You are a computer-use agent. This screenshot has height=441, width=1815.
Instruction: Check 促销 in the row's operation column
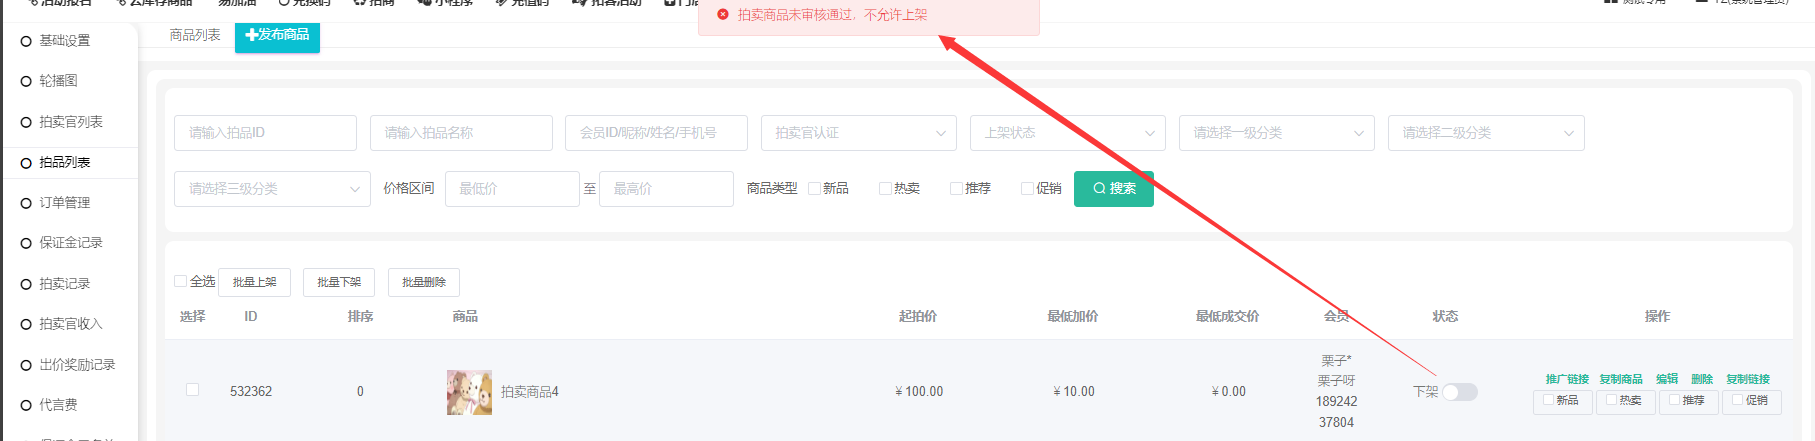pyautogui.click(x=1738, y=399)
